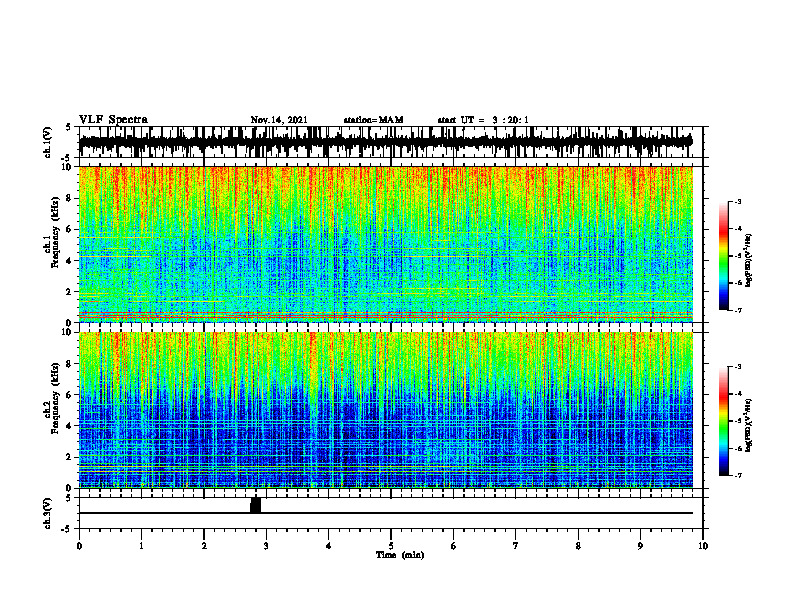Click time axis tick label "0"
Viewport: 792px width, 612px height.
[79, 546]
